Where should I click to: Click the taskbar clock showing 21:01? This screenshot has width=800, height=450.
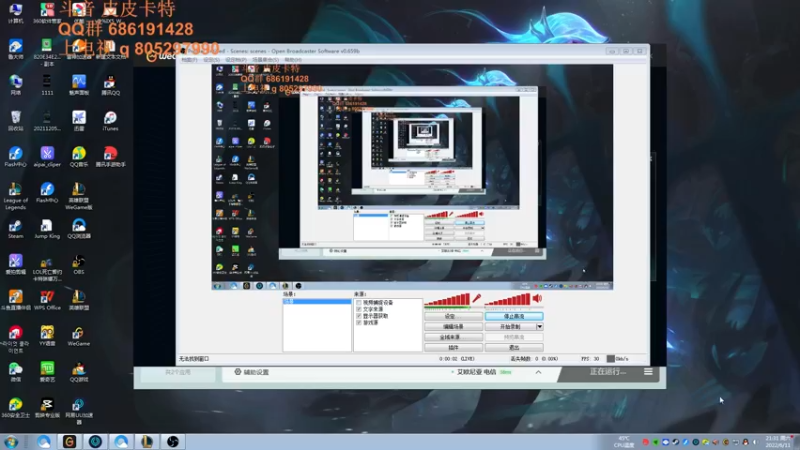[779, 441]
